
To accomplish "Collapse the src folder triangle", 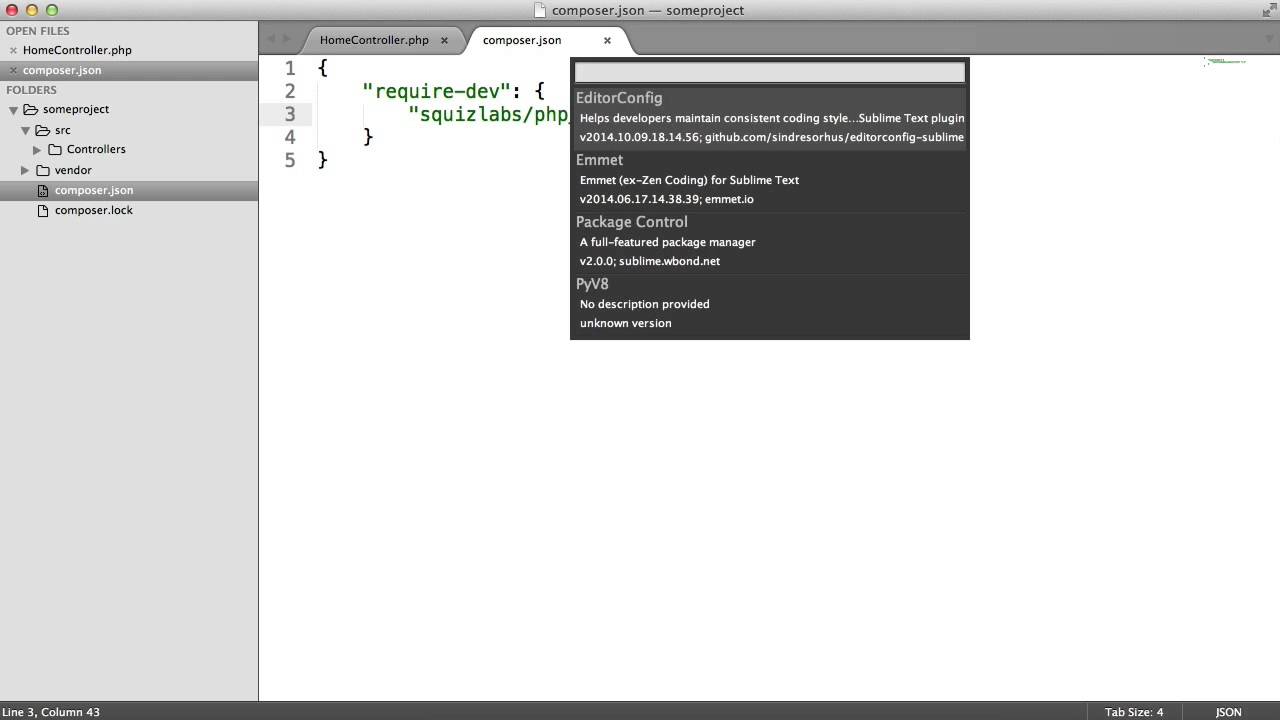I will [x=26, y=130].
